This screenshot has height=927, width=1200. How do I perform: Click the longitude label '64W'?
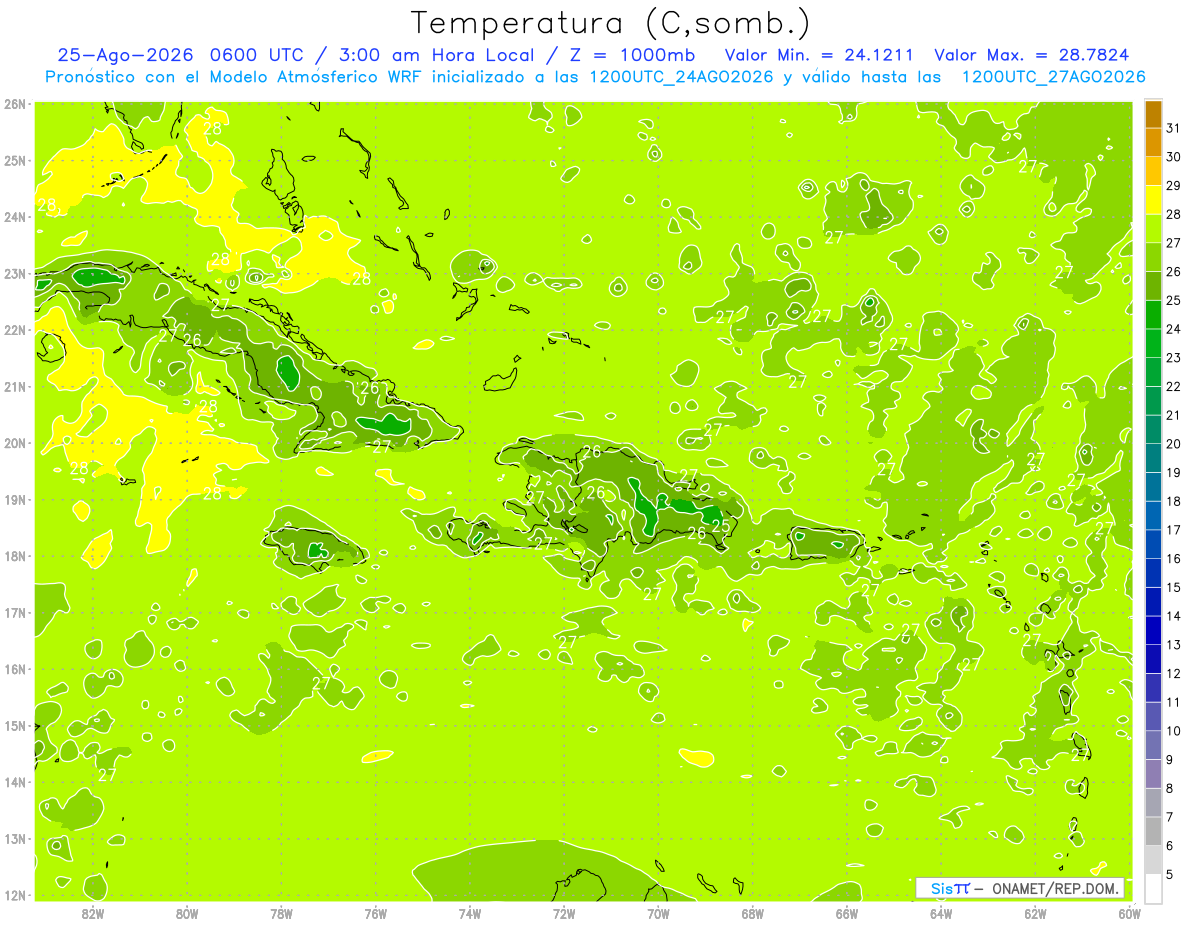pos(940,914)
